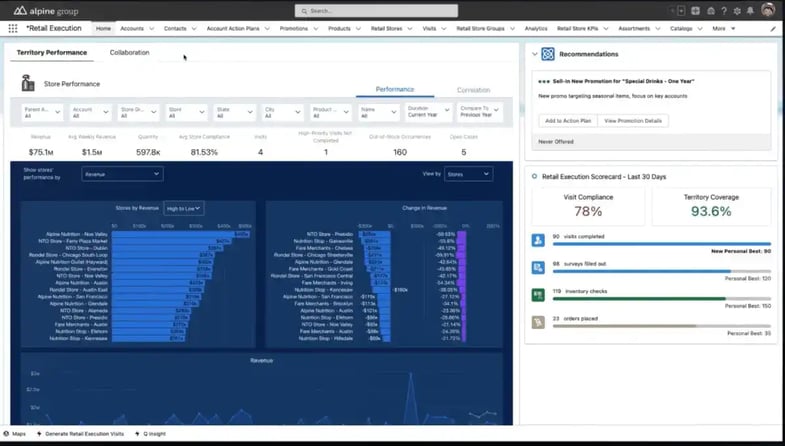The image size is (785, 446).
Task: Open the More navigation menu
Action: (723, 29)
